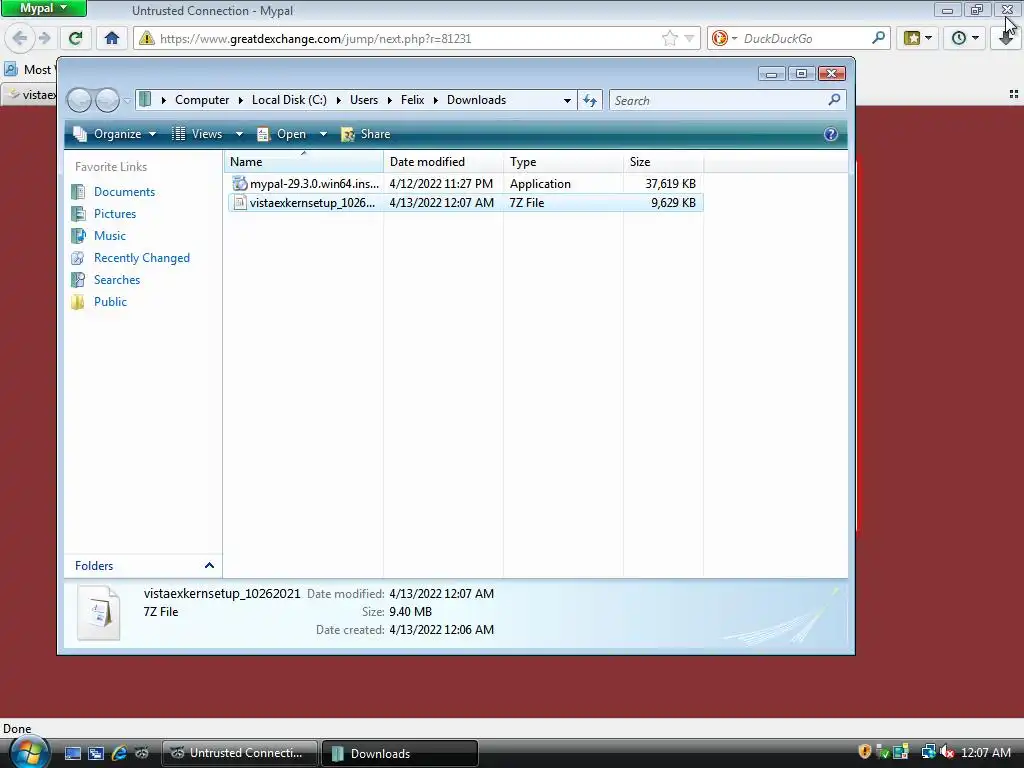Click the Felix breadcrumb segment

(x=412, y=100)
